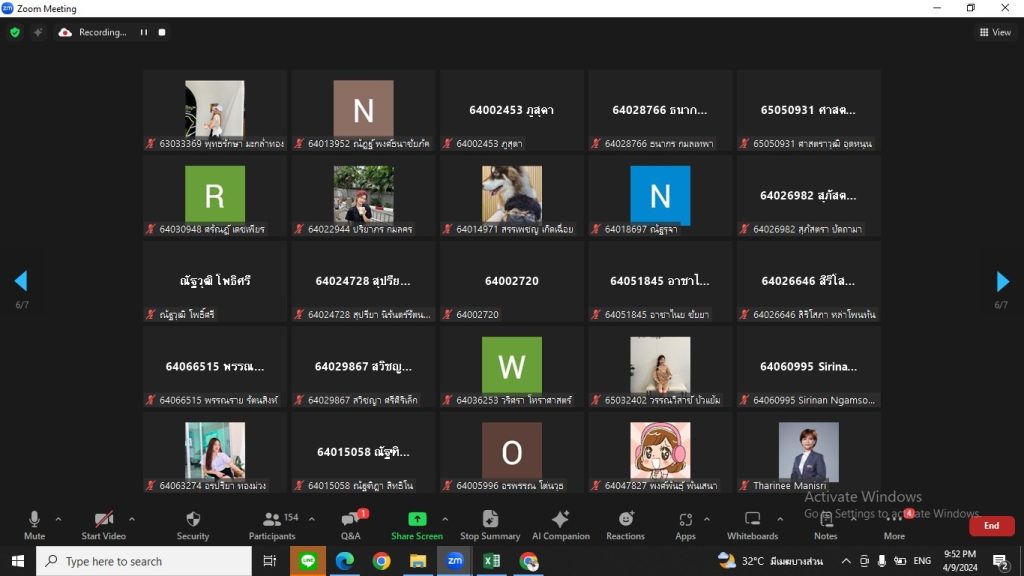Go to the previous participants page
Viewport: 1024px width, 576px height.
pos(21,281)
